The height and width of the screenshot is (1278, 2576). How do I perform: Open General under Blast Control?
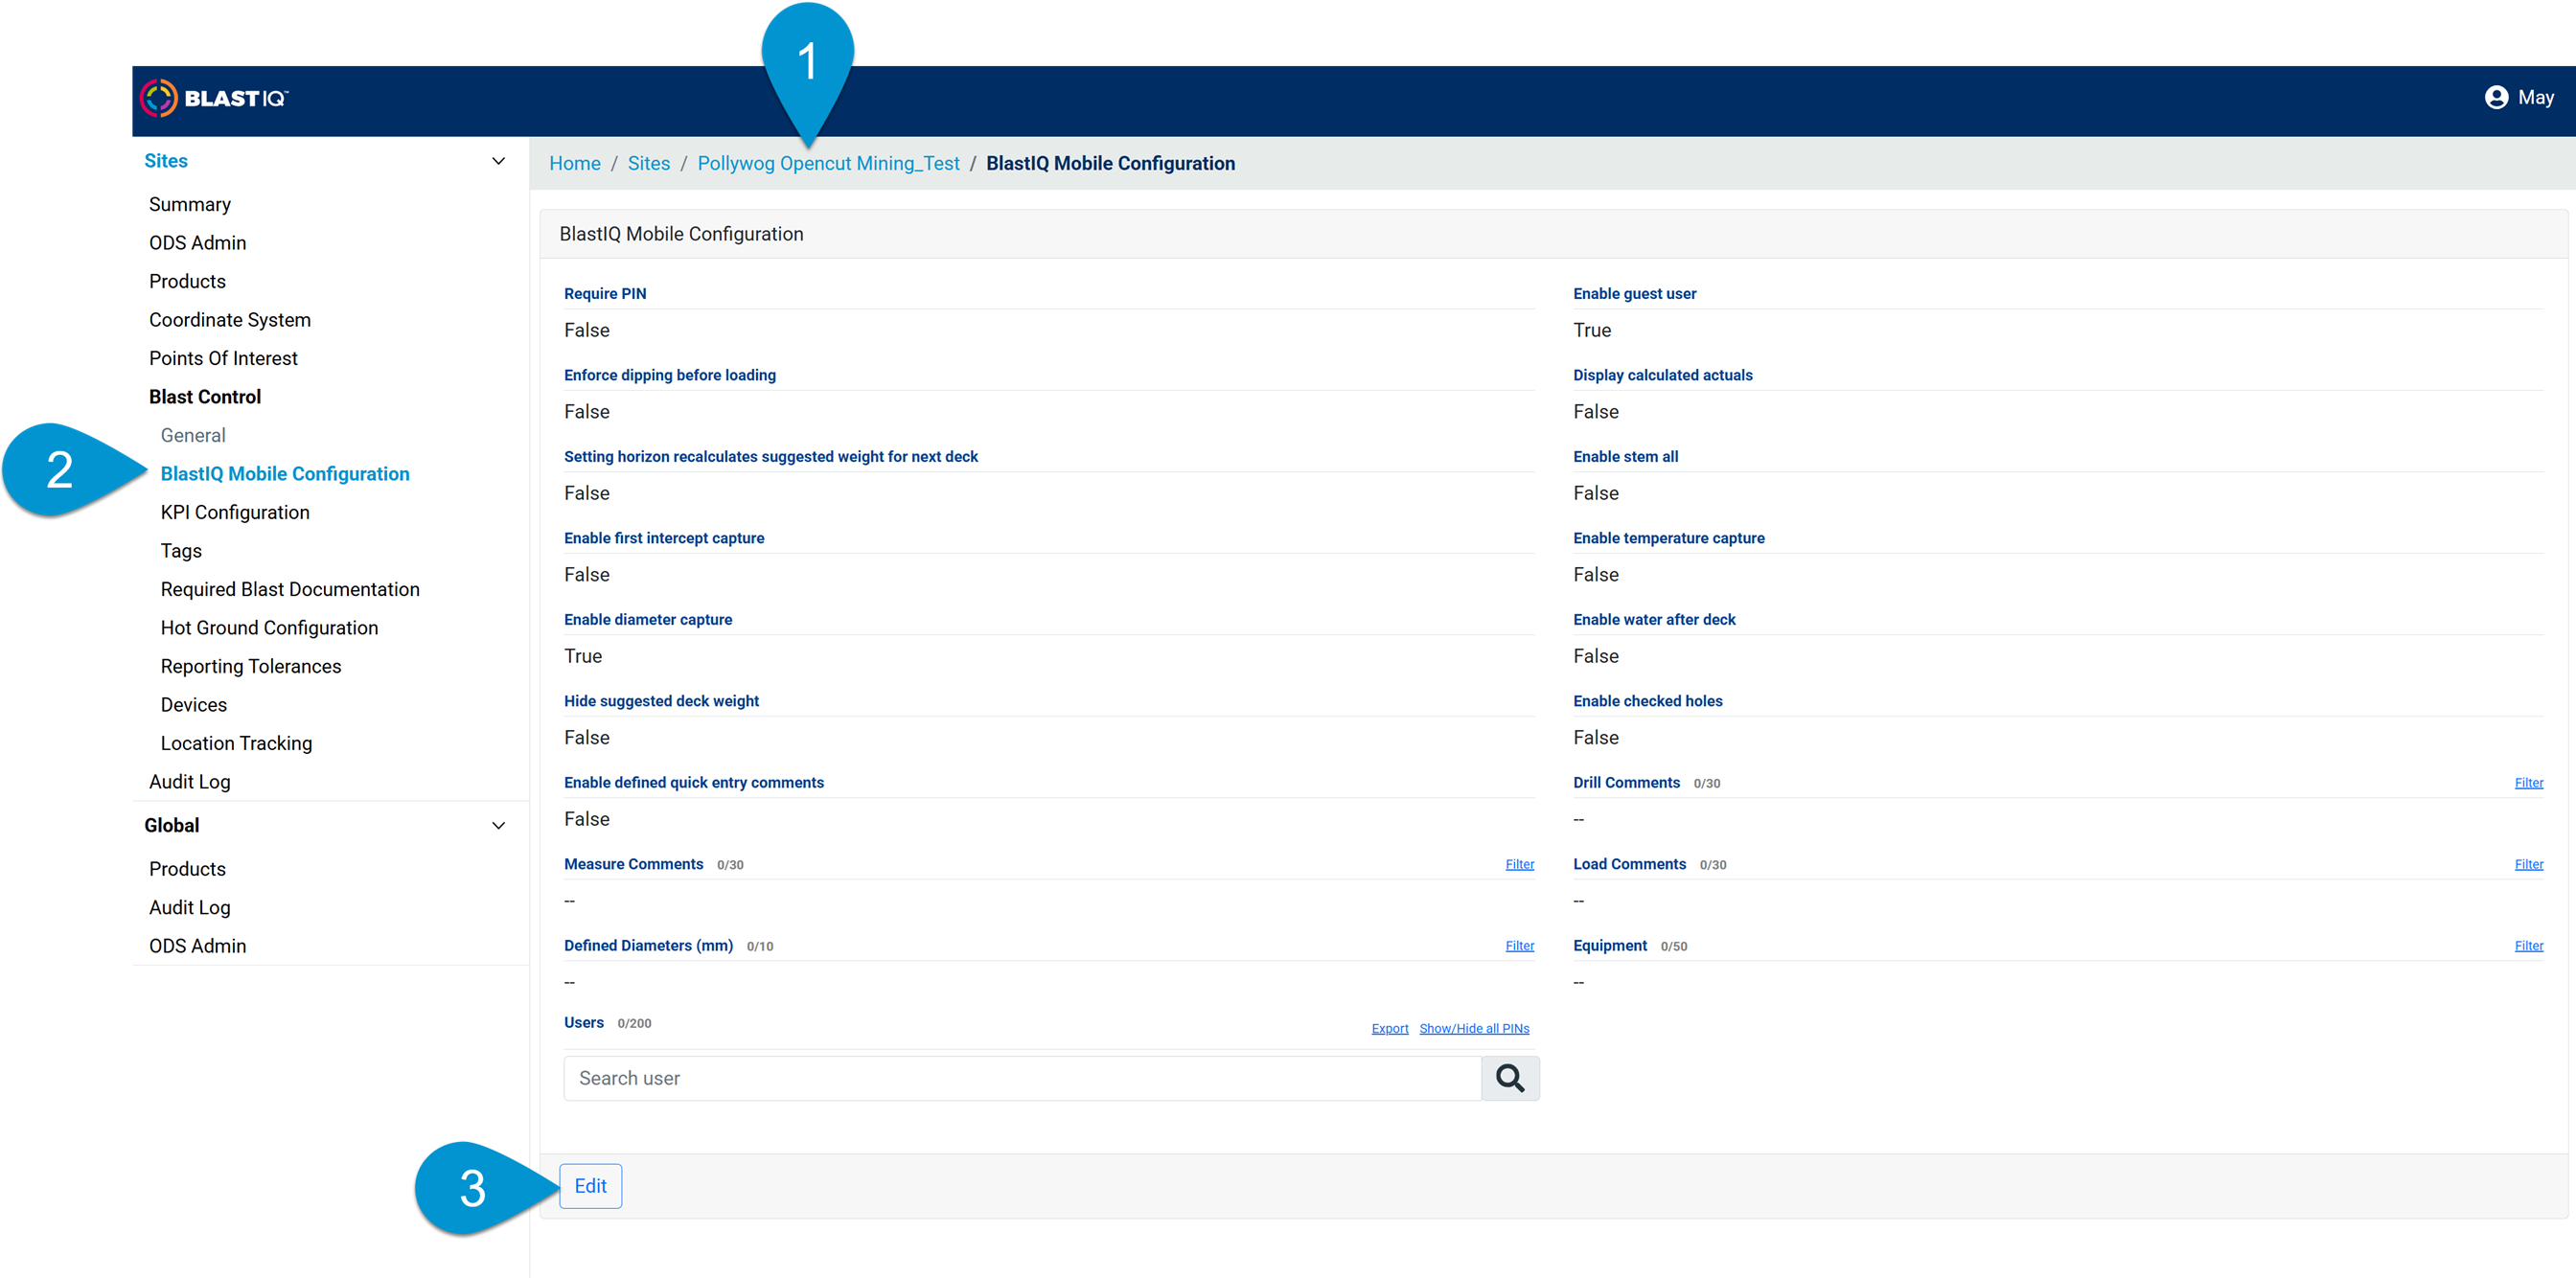193,435
